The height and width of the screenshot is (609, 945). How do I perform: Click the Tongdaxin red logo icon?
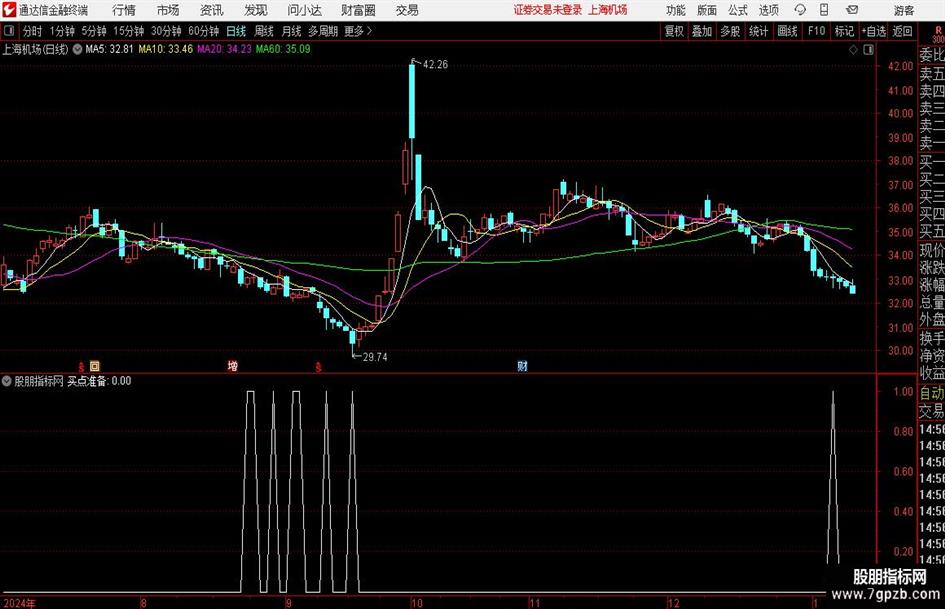tap(9, 10)
